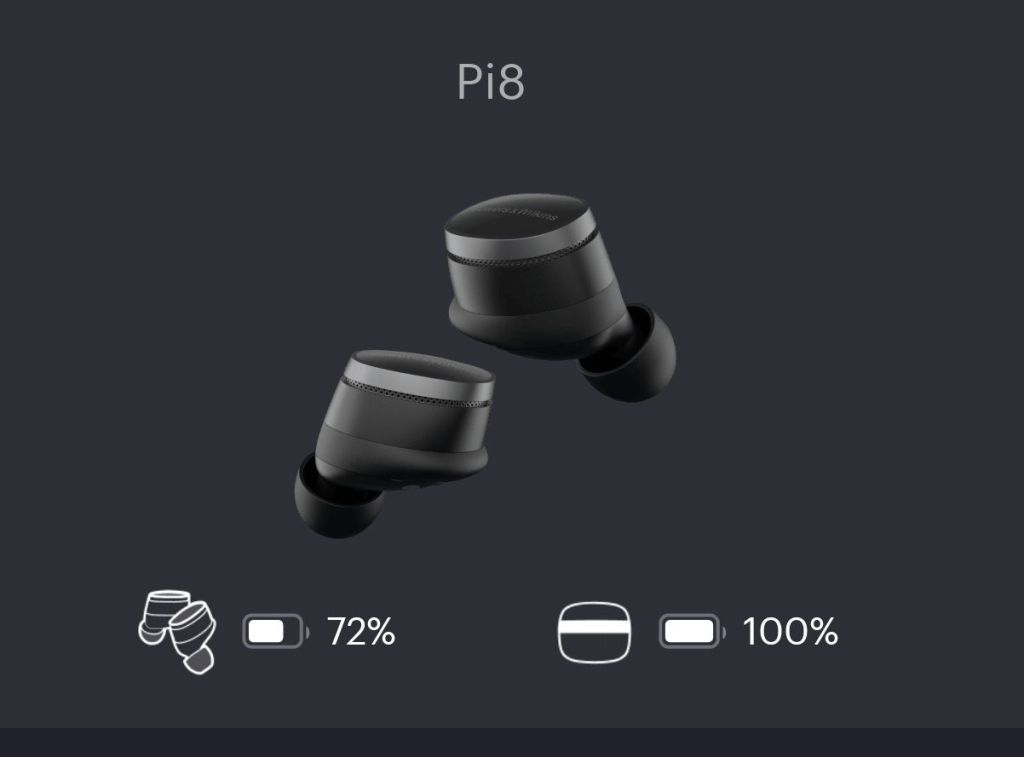Click the white stripe on case icon
The width and height of the screenshot is (1024, 757).
click(594, 631)
